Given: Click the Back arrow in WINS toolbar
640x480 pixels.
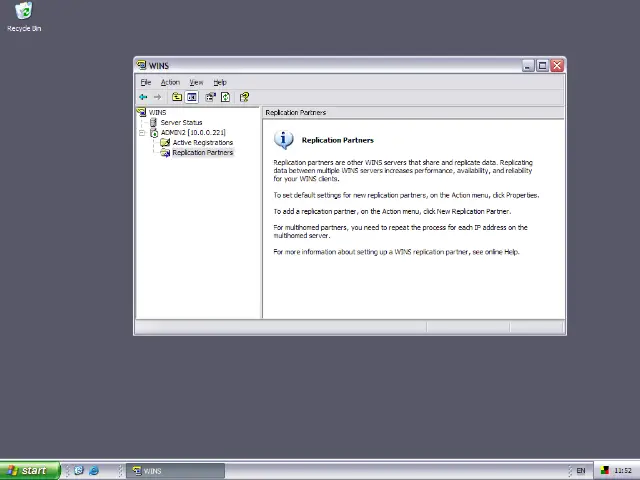Looking at the screenshot, I should coord(143,97).
